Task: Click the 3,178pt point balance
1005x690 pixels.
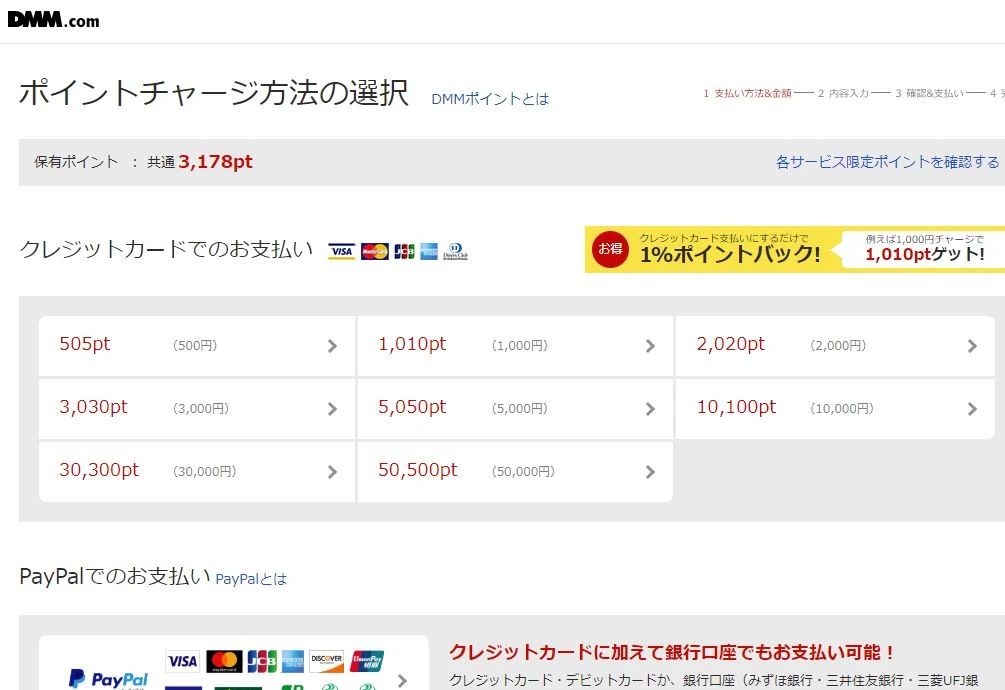Action: (215, 162)
